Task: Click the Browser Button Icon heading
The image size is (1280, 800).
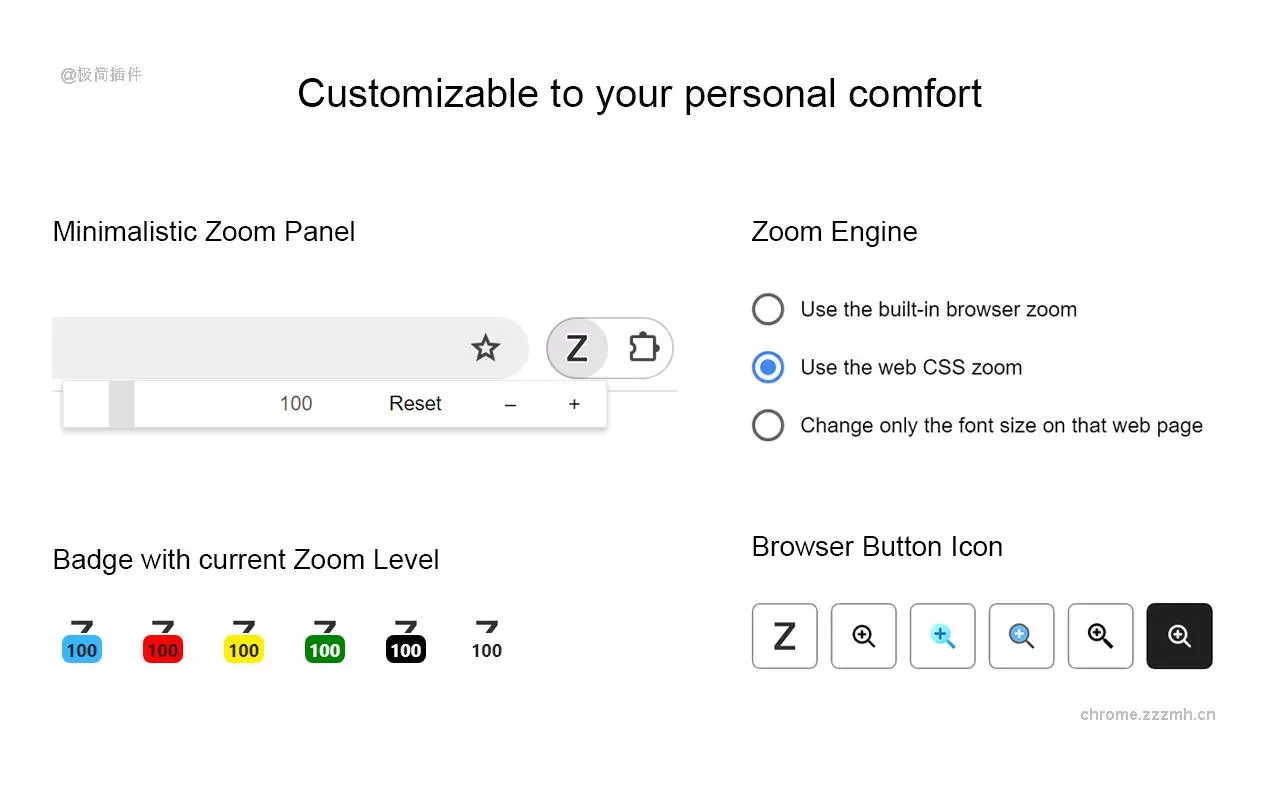Action: point(877,547)
